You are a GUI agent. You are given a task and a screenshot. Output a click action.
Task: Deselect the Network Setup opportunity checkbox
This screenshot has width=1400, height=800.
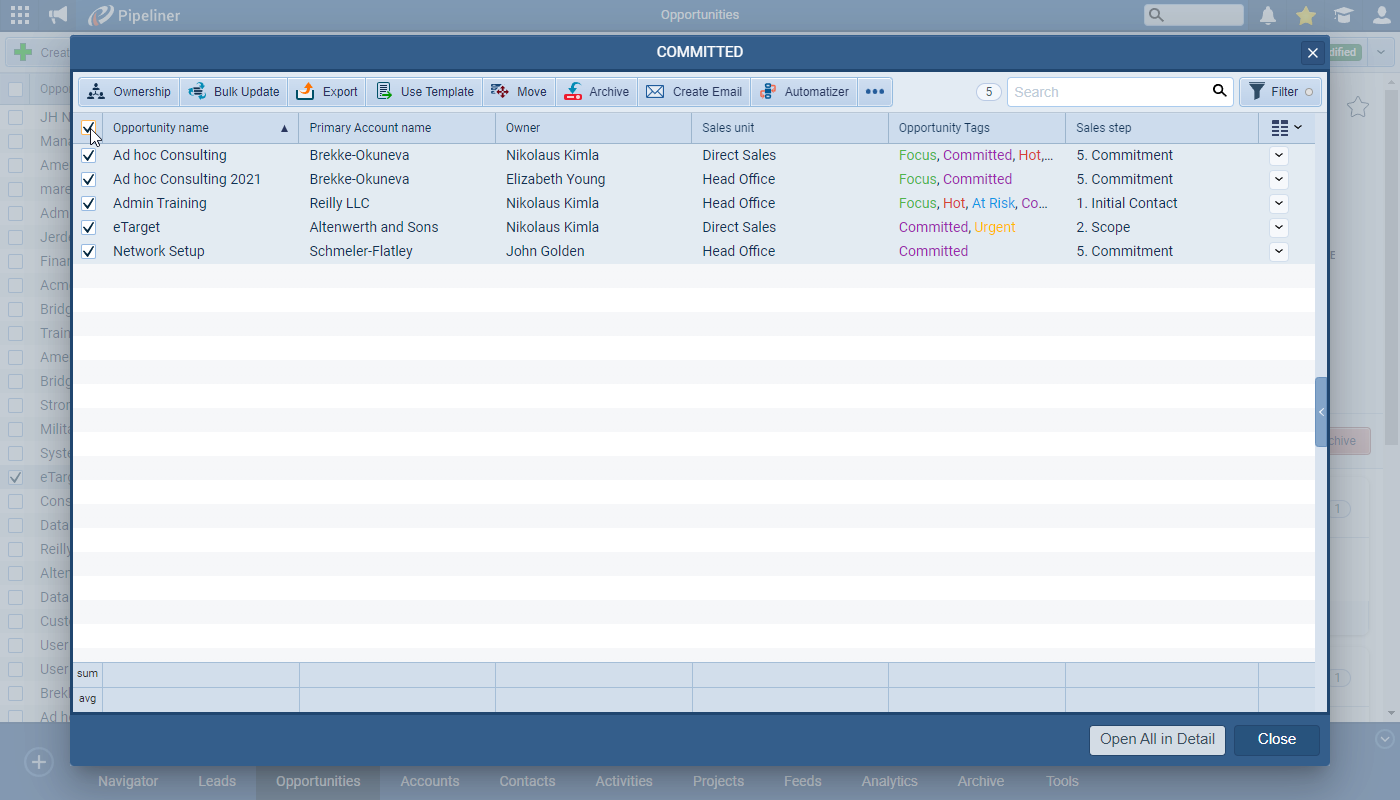(x=89, y=252)
